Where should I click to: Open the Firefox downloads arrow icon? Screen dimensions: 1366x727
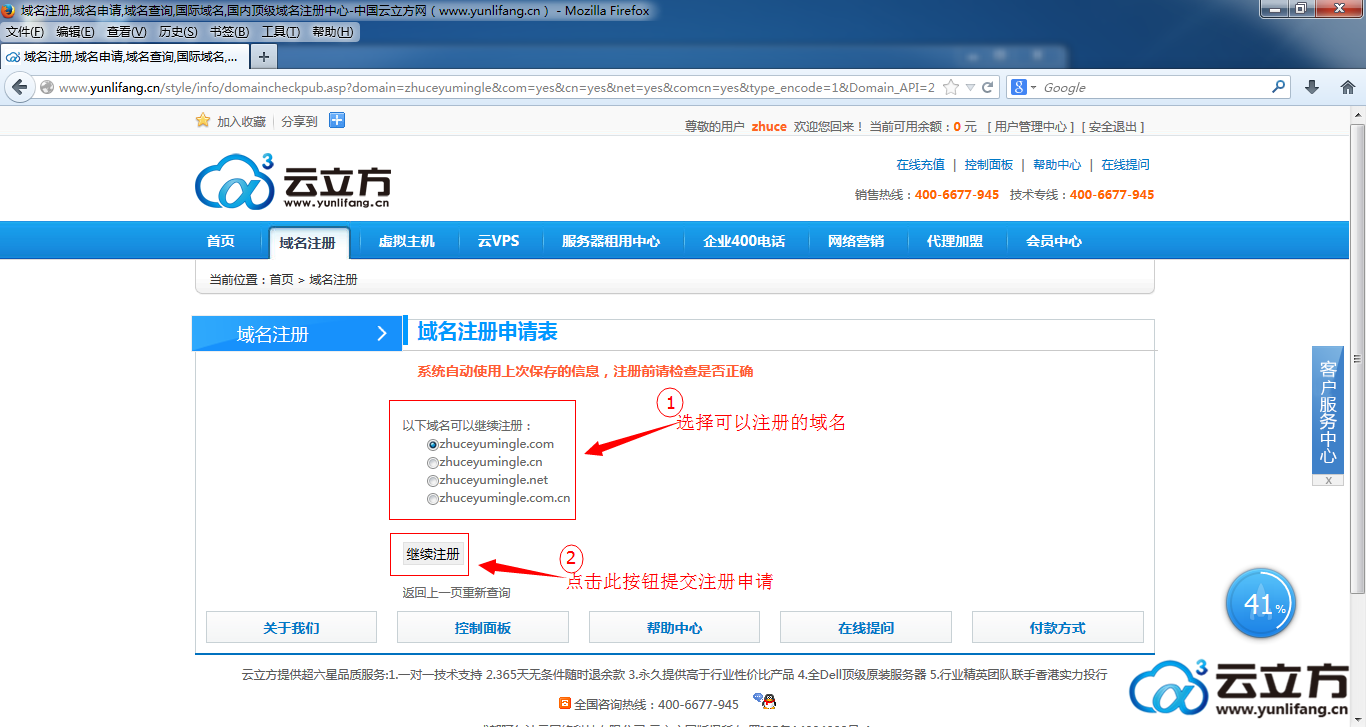click(1312, 88)
